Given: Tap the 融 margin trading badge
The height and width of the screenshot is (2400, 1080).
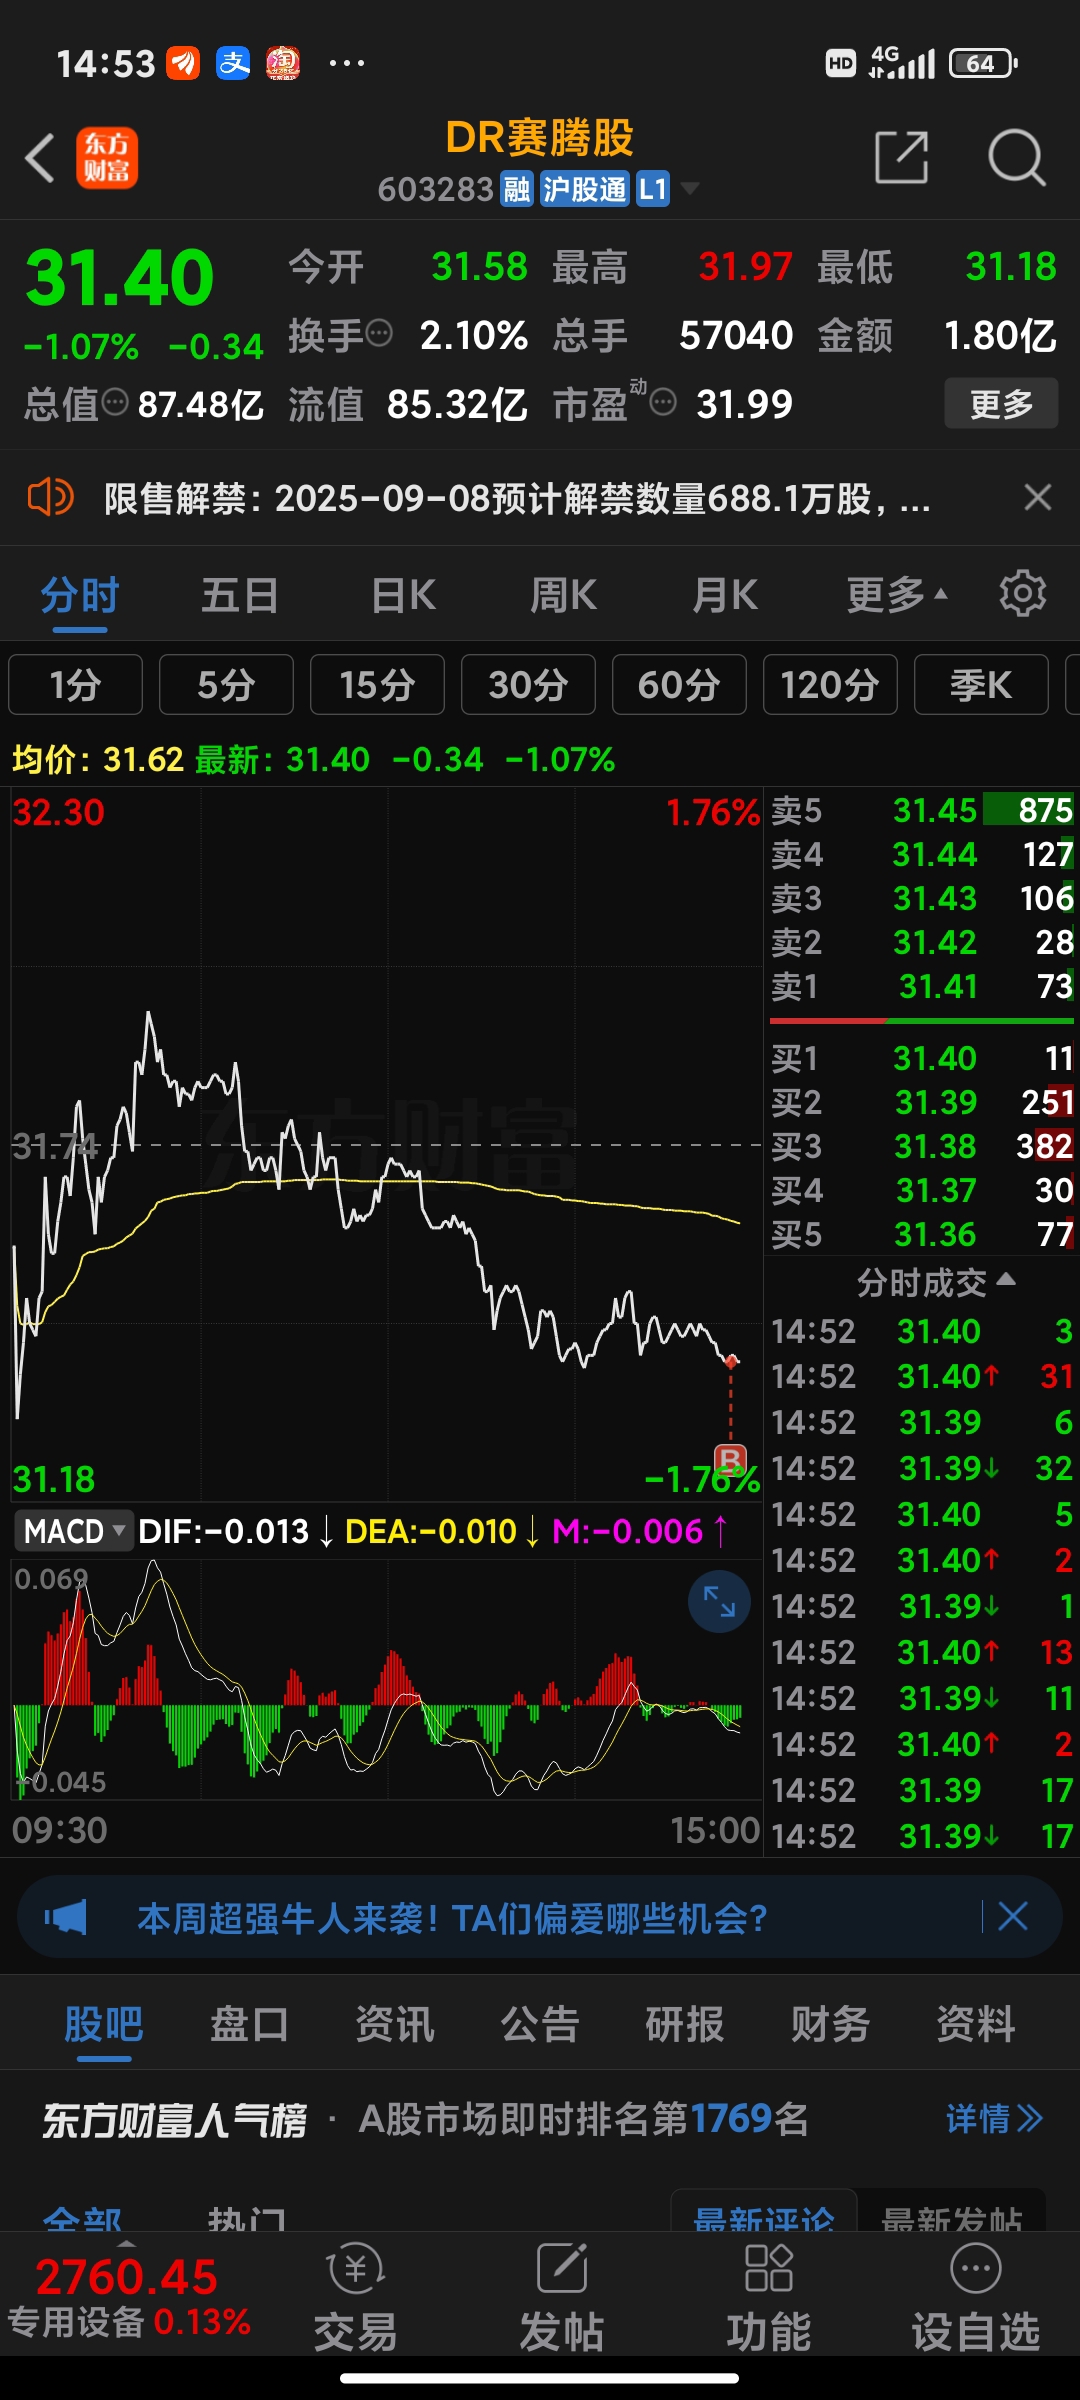Looking at the screenshot, I should (x=517, y=189).
